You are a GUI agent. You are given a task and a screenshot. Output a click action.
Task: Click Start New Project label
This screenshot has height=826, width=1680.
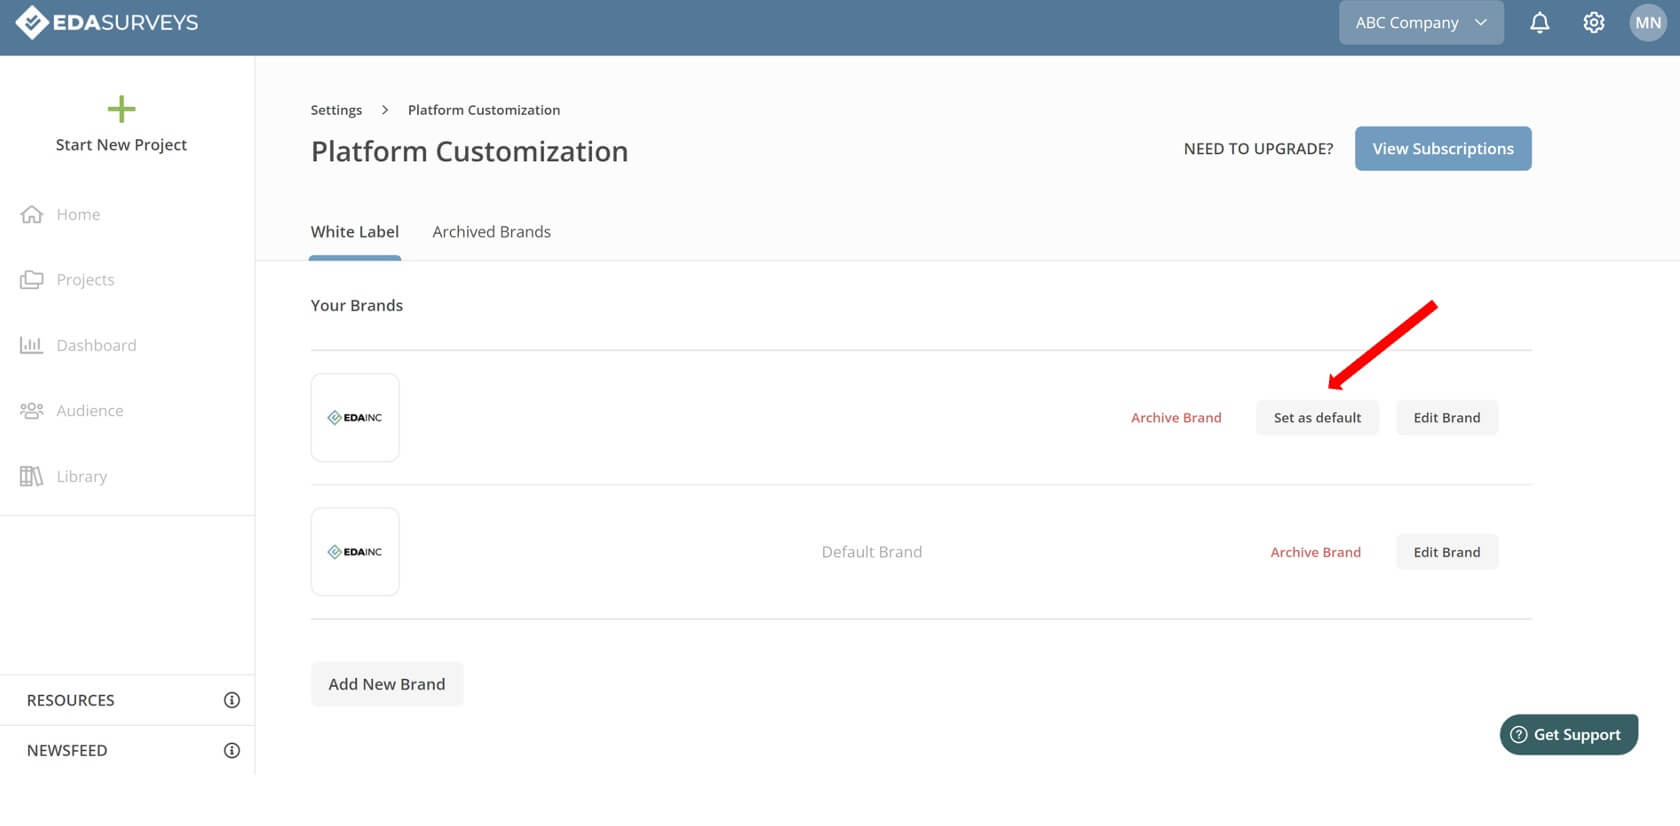pos(121,145)
